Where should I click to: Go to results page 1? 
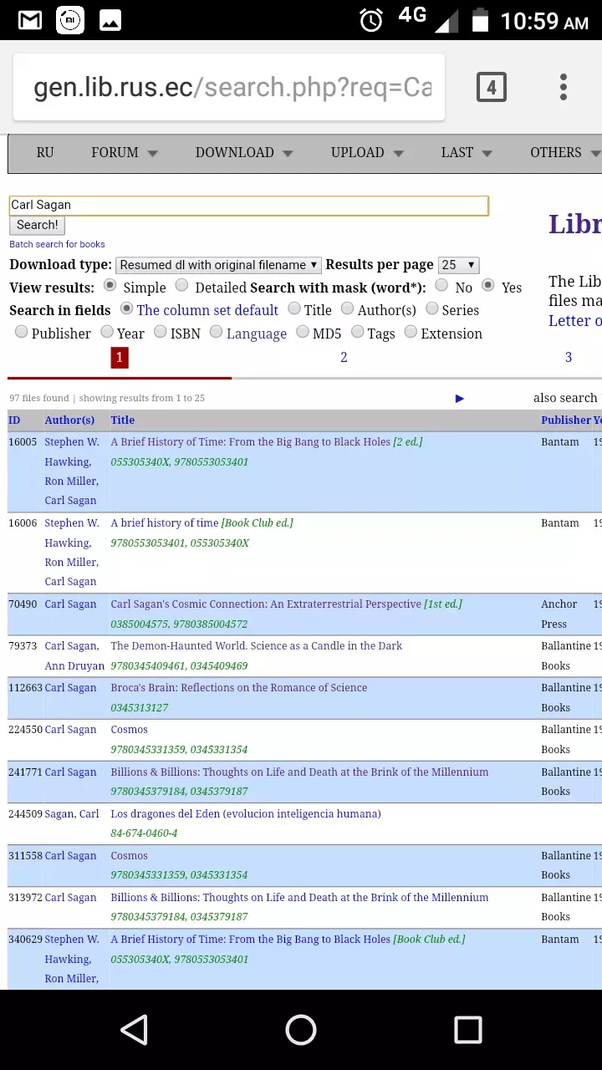pos(119,358)
